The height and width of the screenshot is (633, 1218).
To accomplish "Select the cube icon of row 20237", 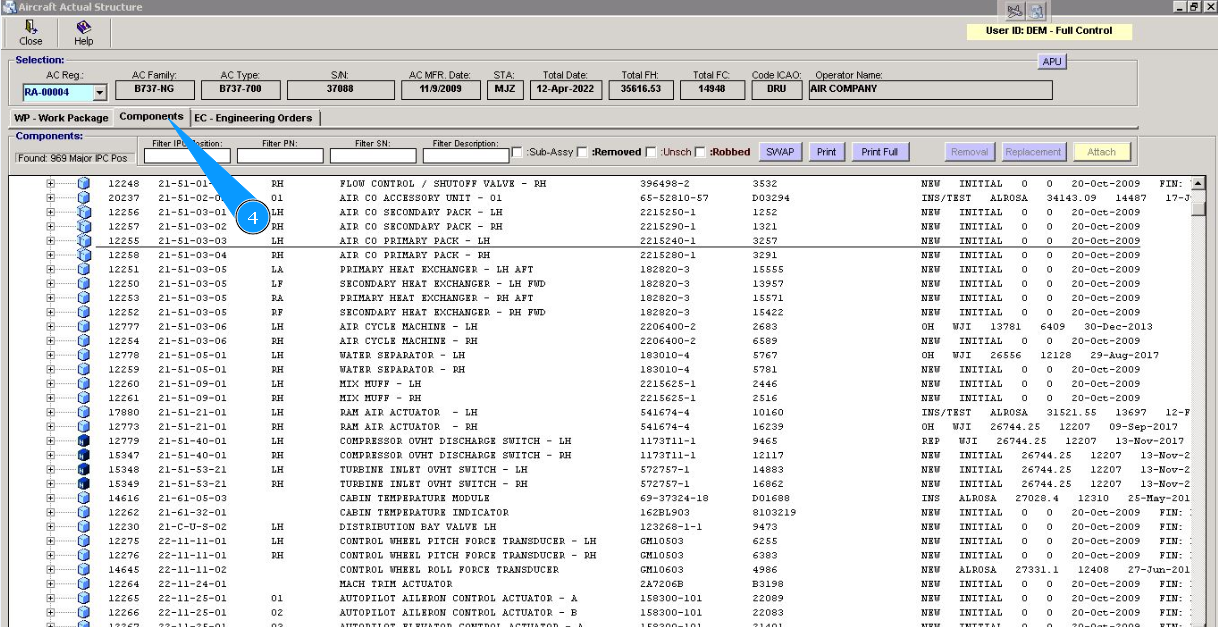I will click(84, 198).
